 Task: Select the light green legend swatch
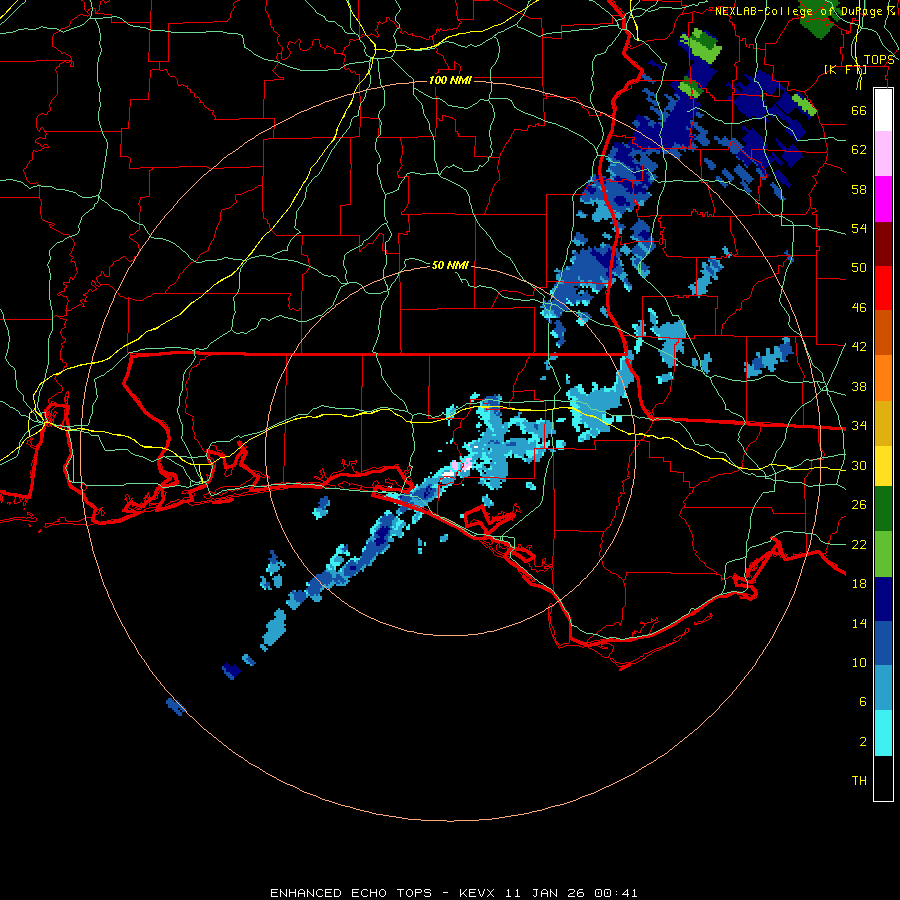(883, 554)
